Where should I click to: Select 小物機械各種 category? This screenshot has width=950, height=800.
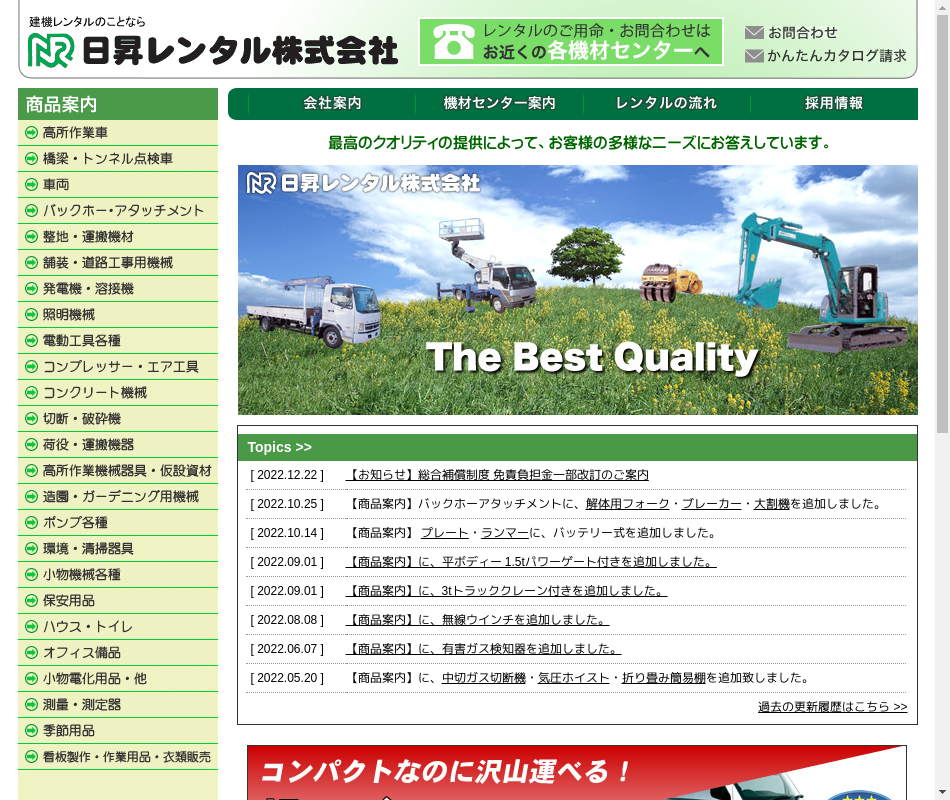(118, 575)
